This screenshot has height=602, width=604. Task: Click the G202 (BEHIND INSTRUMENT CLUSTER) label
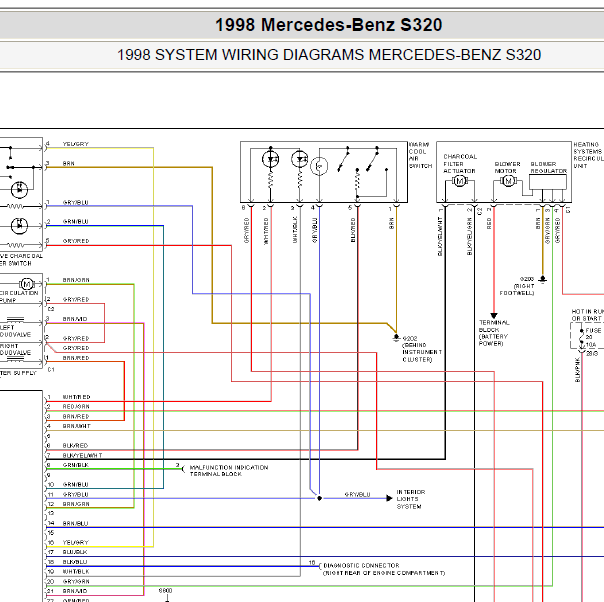pos(422,349)
